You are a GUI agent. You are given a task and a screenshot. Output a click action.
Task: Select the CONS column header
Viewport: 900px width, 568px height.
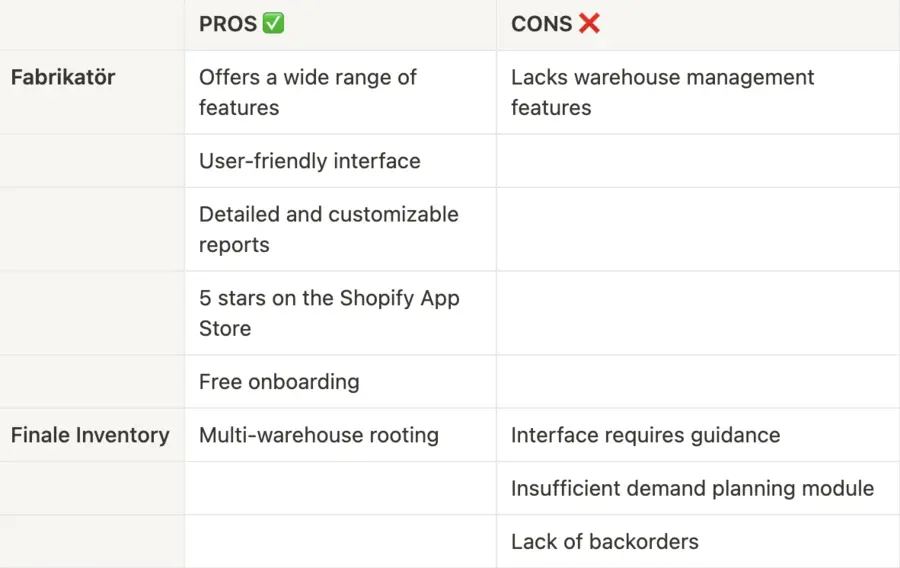point(698,25)
